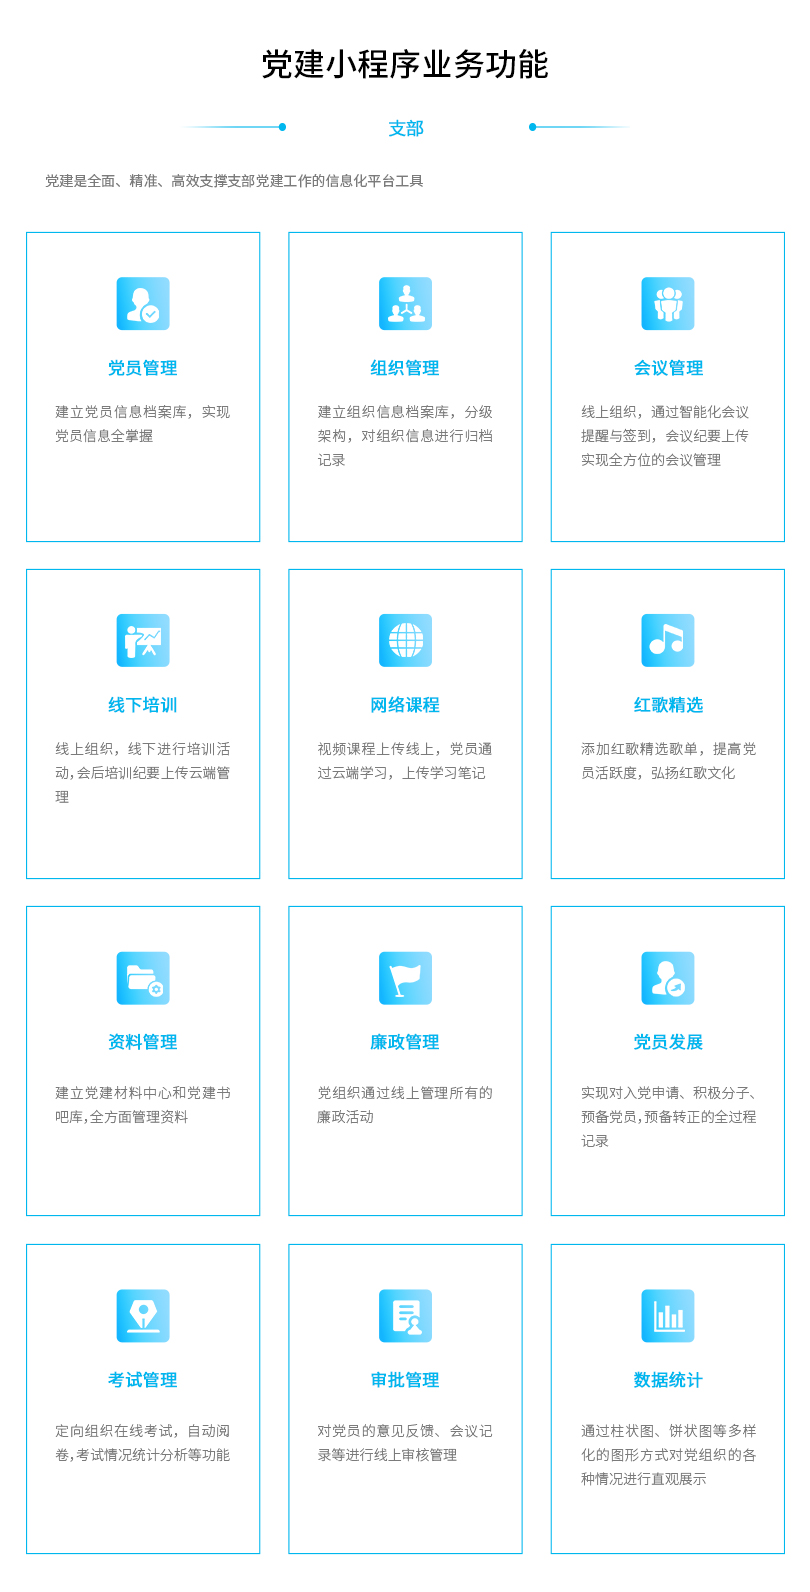Open the 资料管理 title link
This screenshot has height=1592, width=810.
pos(143,1042)
